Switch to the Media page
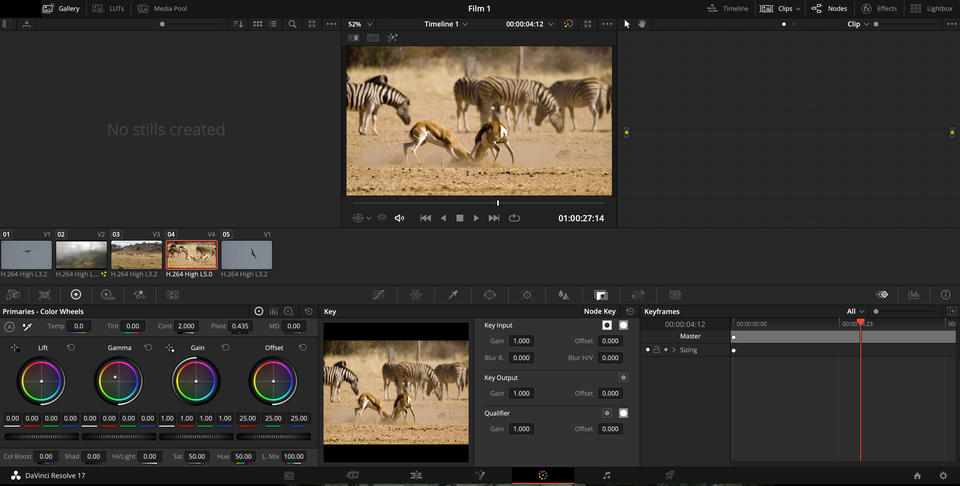The height and width of the screenshot is (486, 960). click(x=289, y=476)
